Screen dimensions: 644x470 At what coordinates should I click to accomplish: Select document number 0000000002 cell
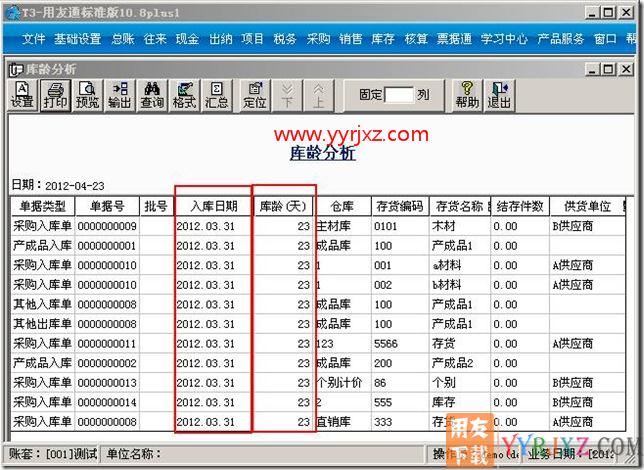coord(107,364)
